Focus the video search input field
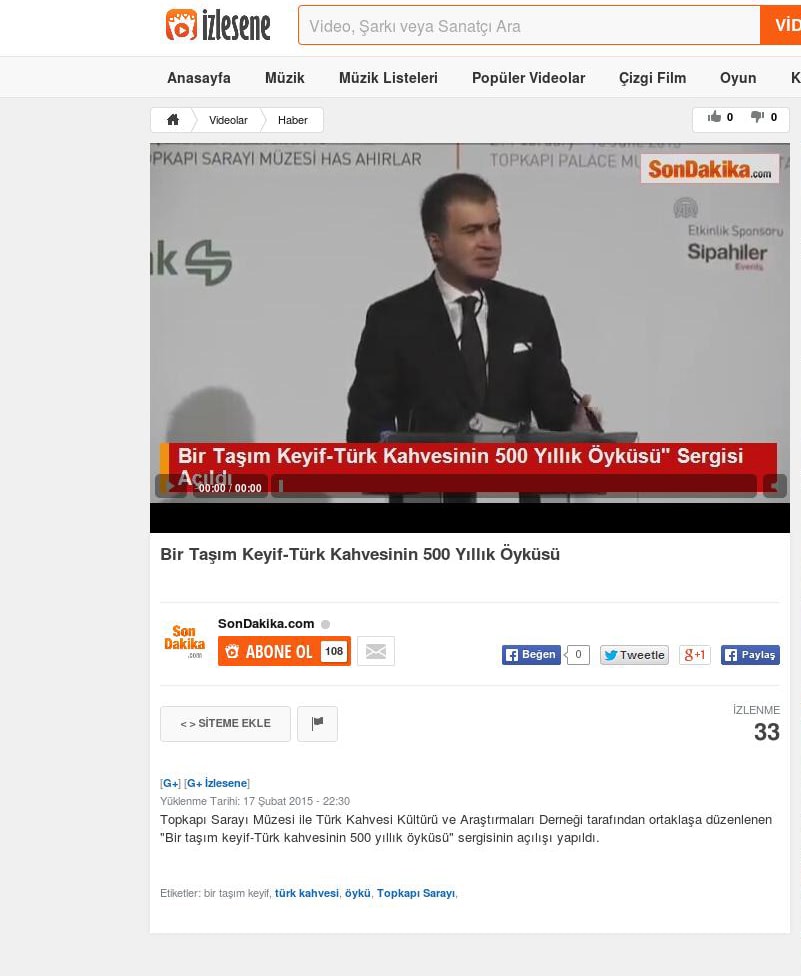Viewport: 801px width, 976px height. (528, 26)
